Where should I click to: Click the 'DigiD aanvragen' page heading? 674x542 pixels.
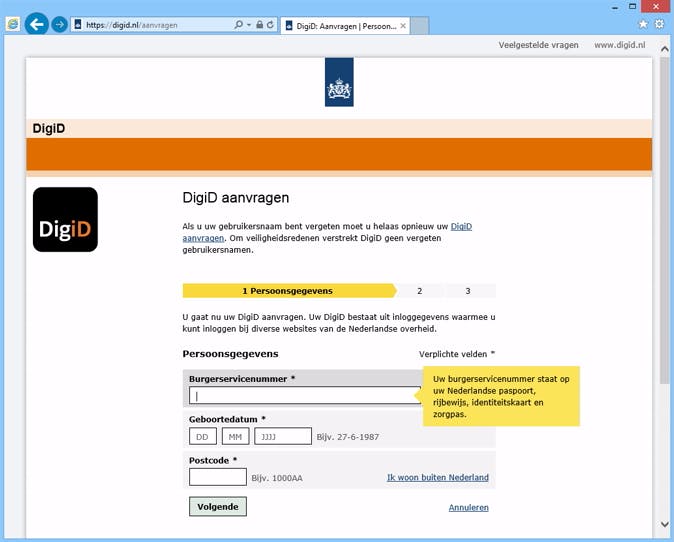tap(236, 198)
